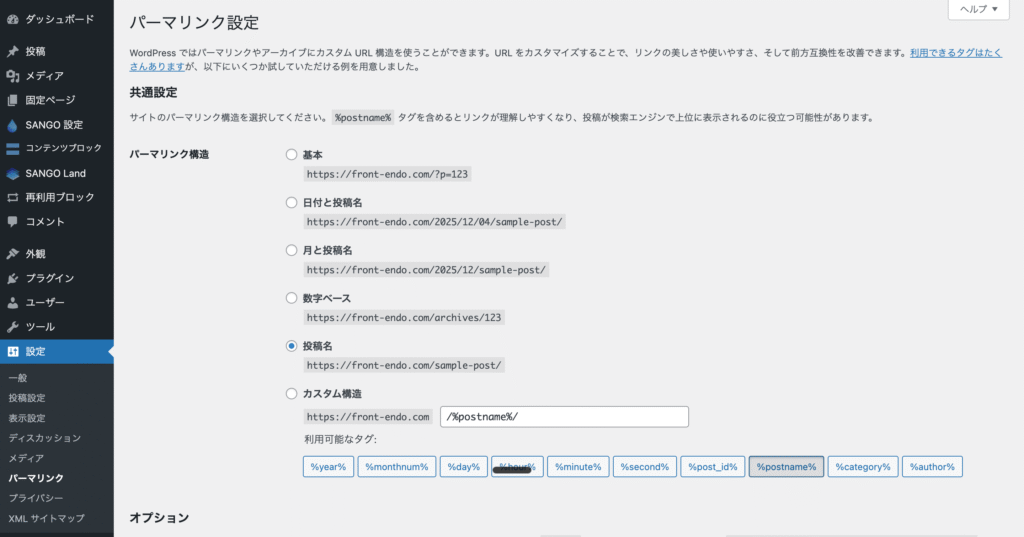Click the Fixed Pages icon in sidebar
This screenshot has height=537, width=1024.
(12, 100)
